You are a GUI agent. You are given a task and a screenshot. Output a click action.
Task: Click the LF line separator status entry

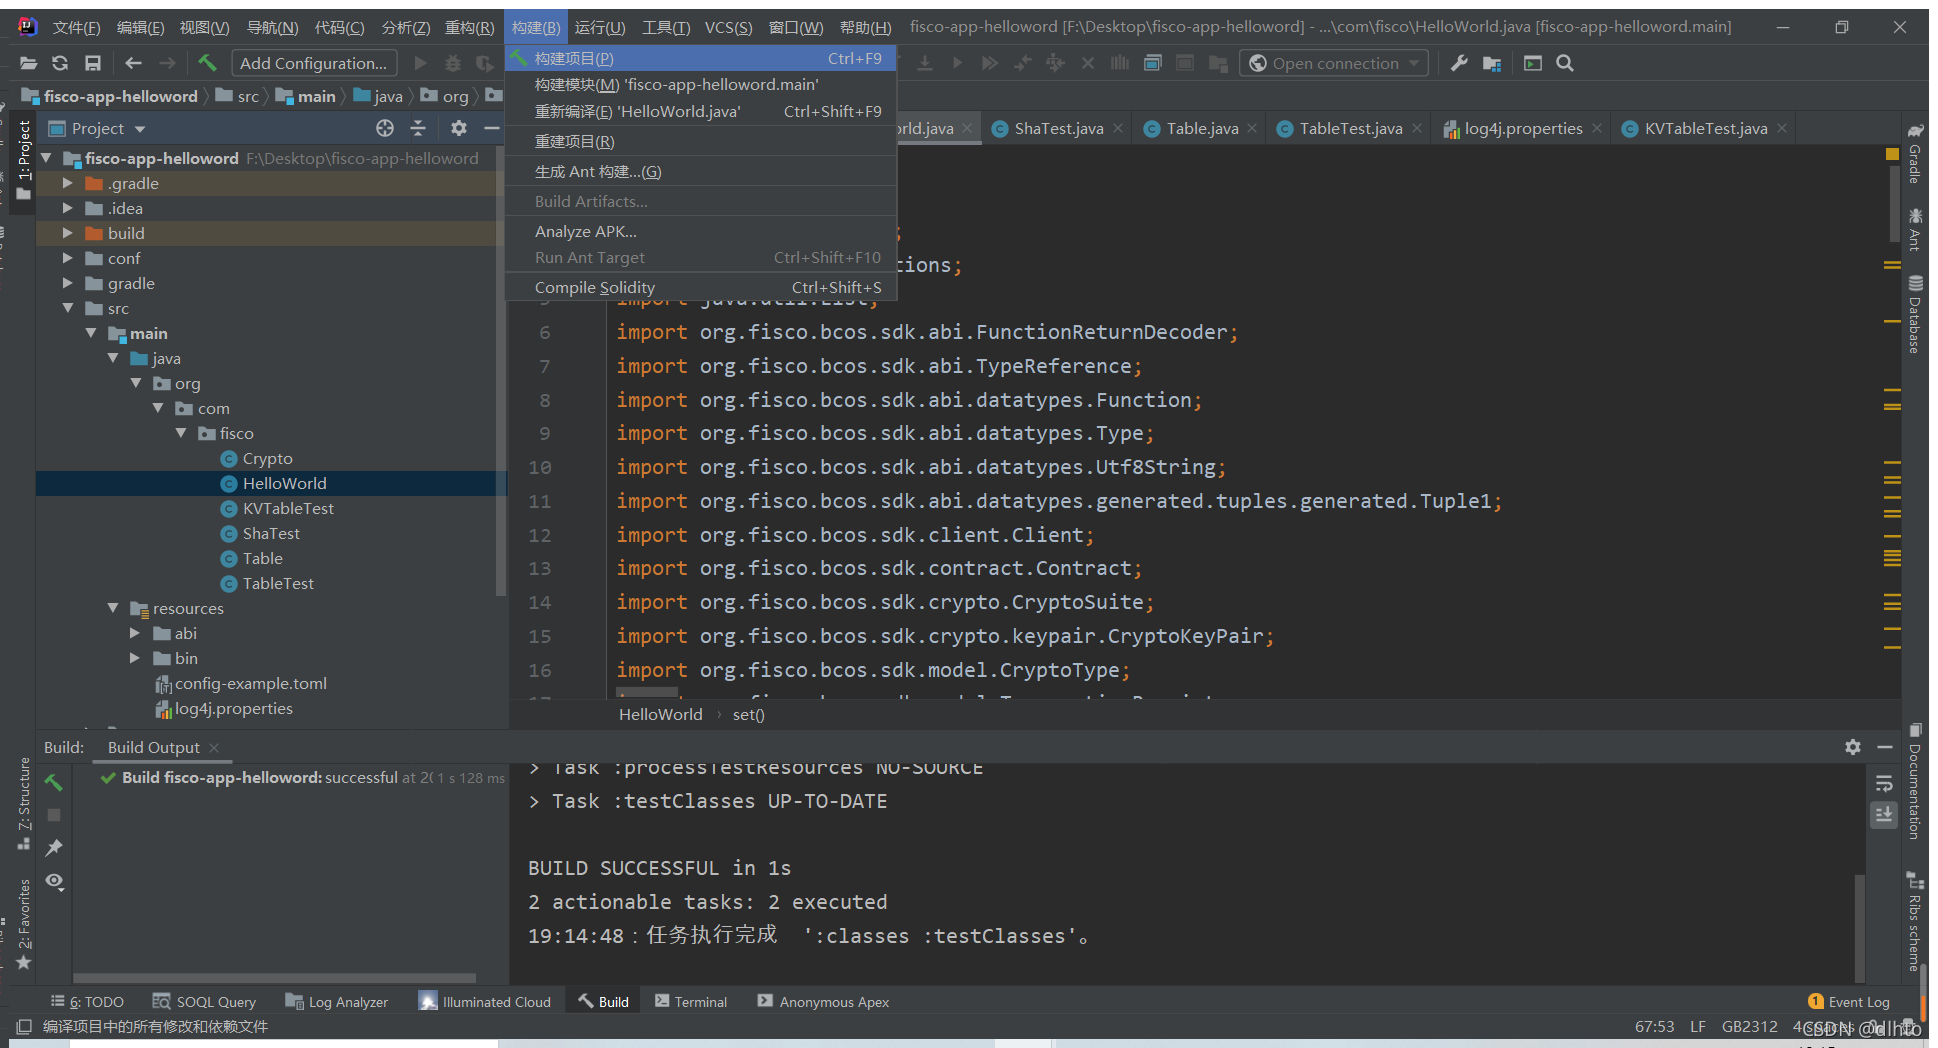click(1698, 1027)
